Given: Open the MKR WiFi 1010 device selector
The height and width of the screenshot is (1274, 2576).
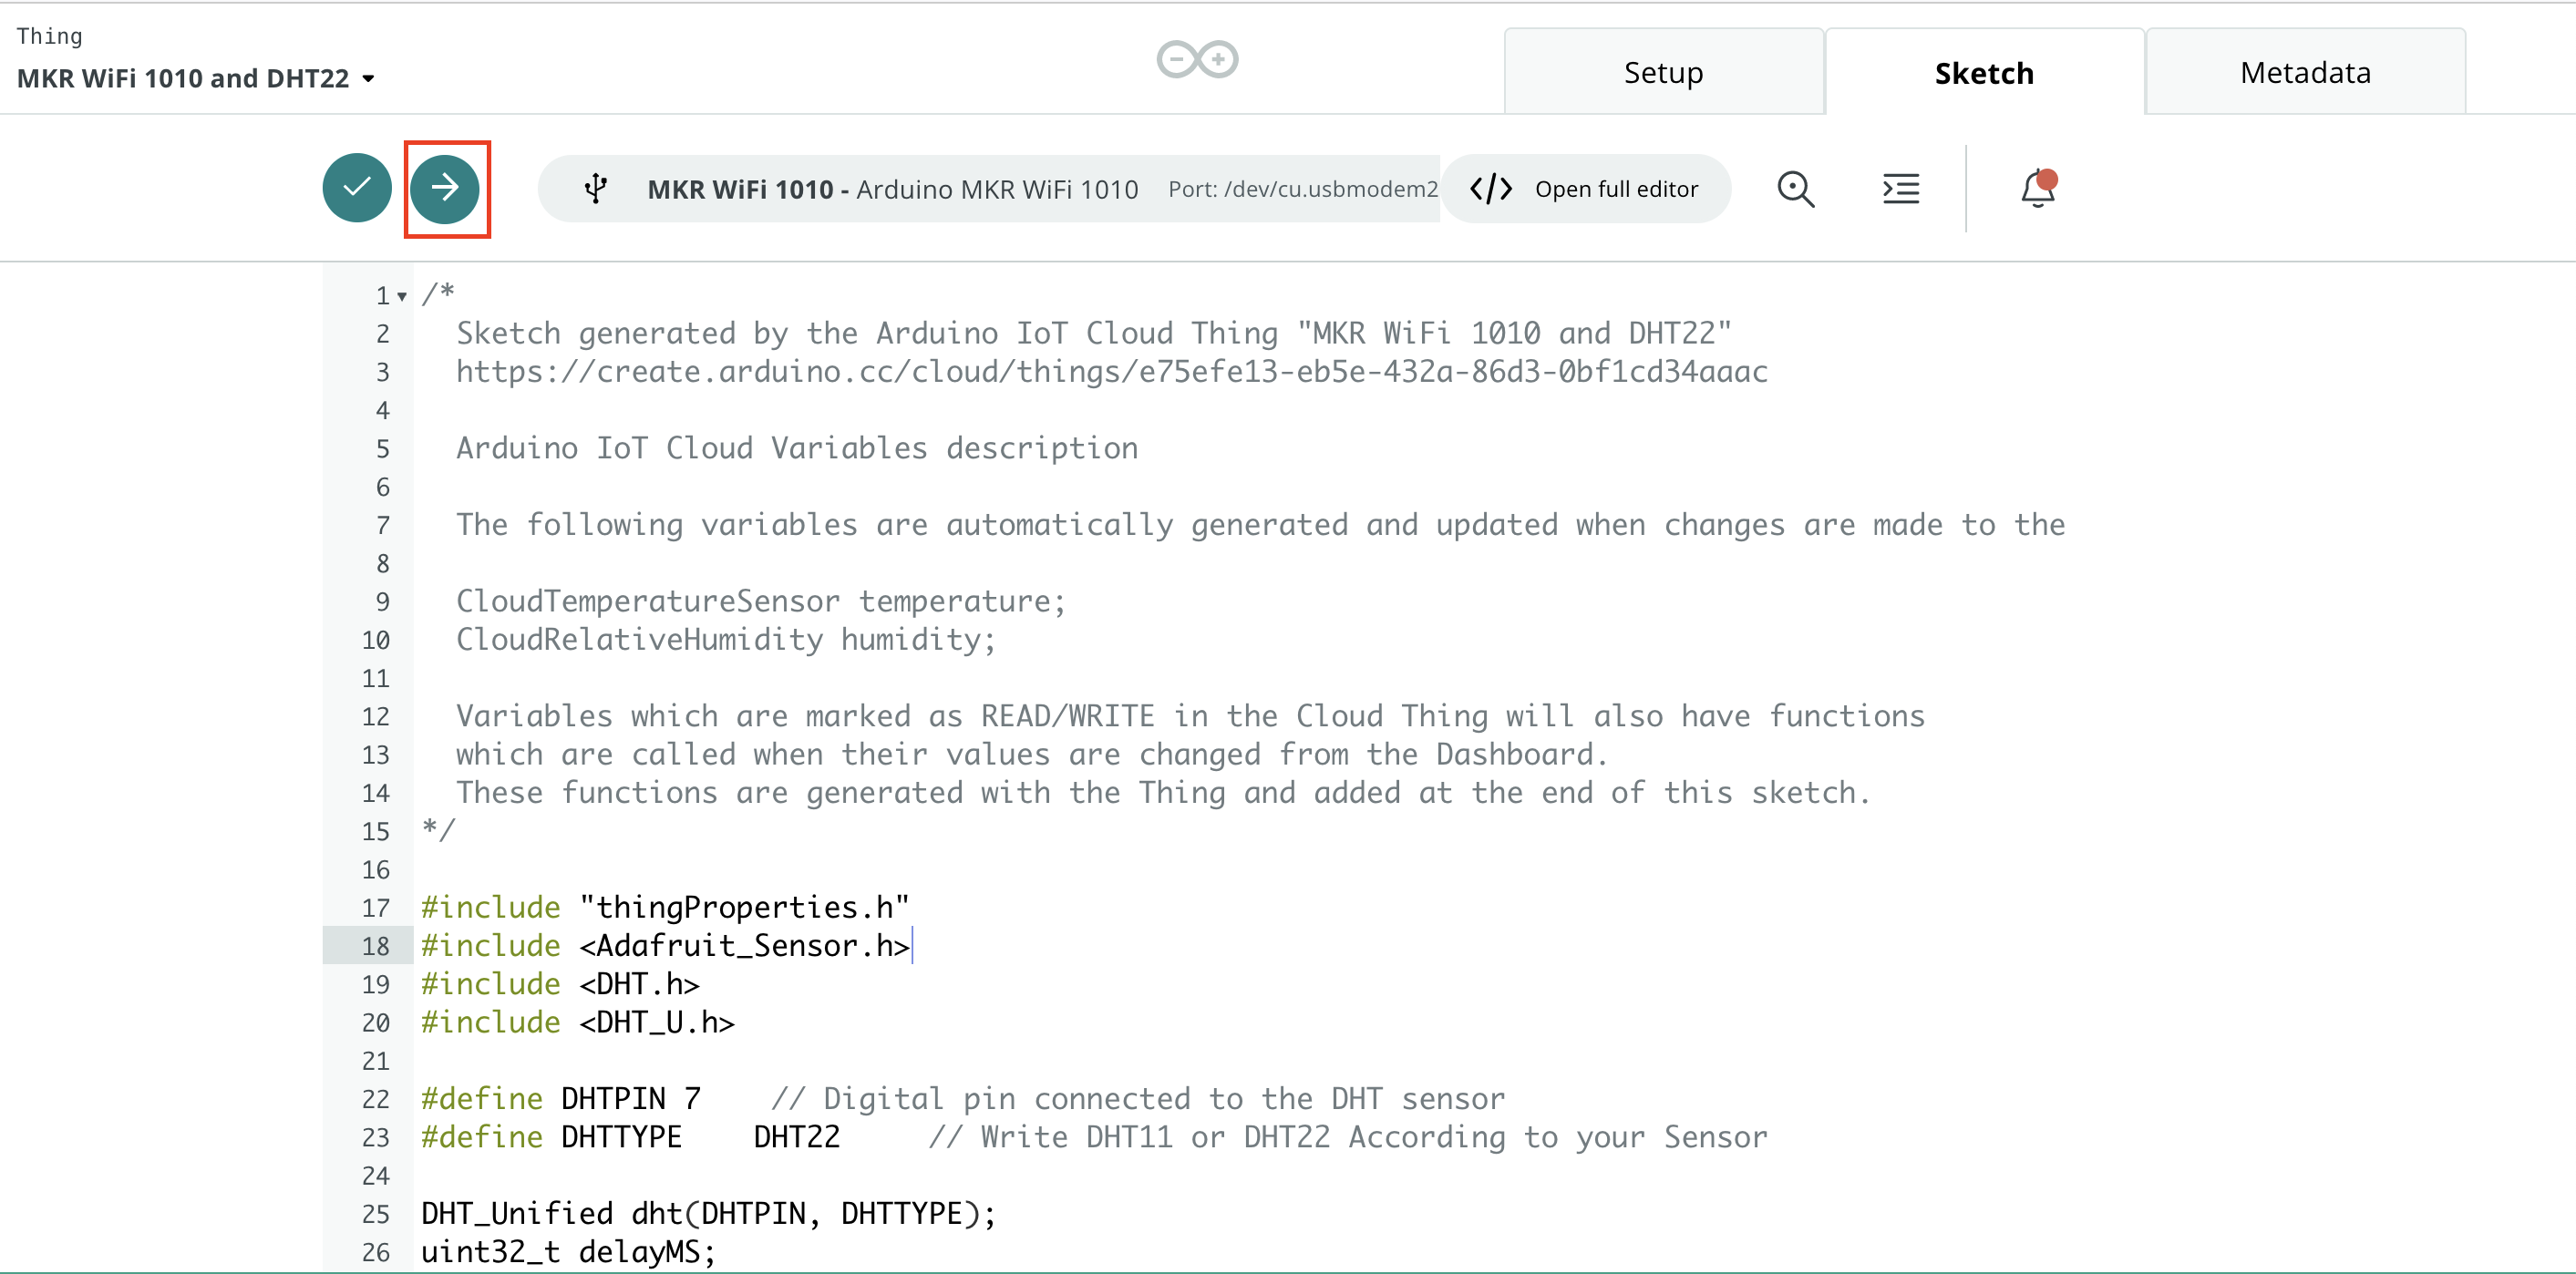Looking at the screenshot, I should (892, 189).
